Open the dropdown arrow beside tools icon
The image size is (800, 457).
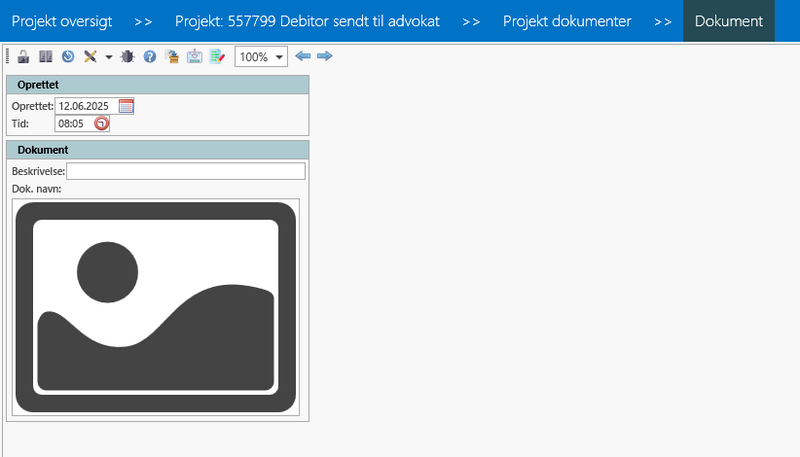[108, 58]
